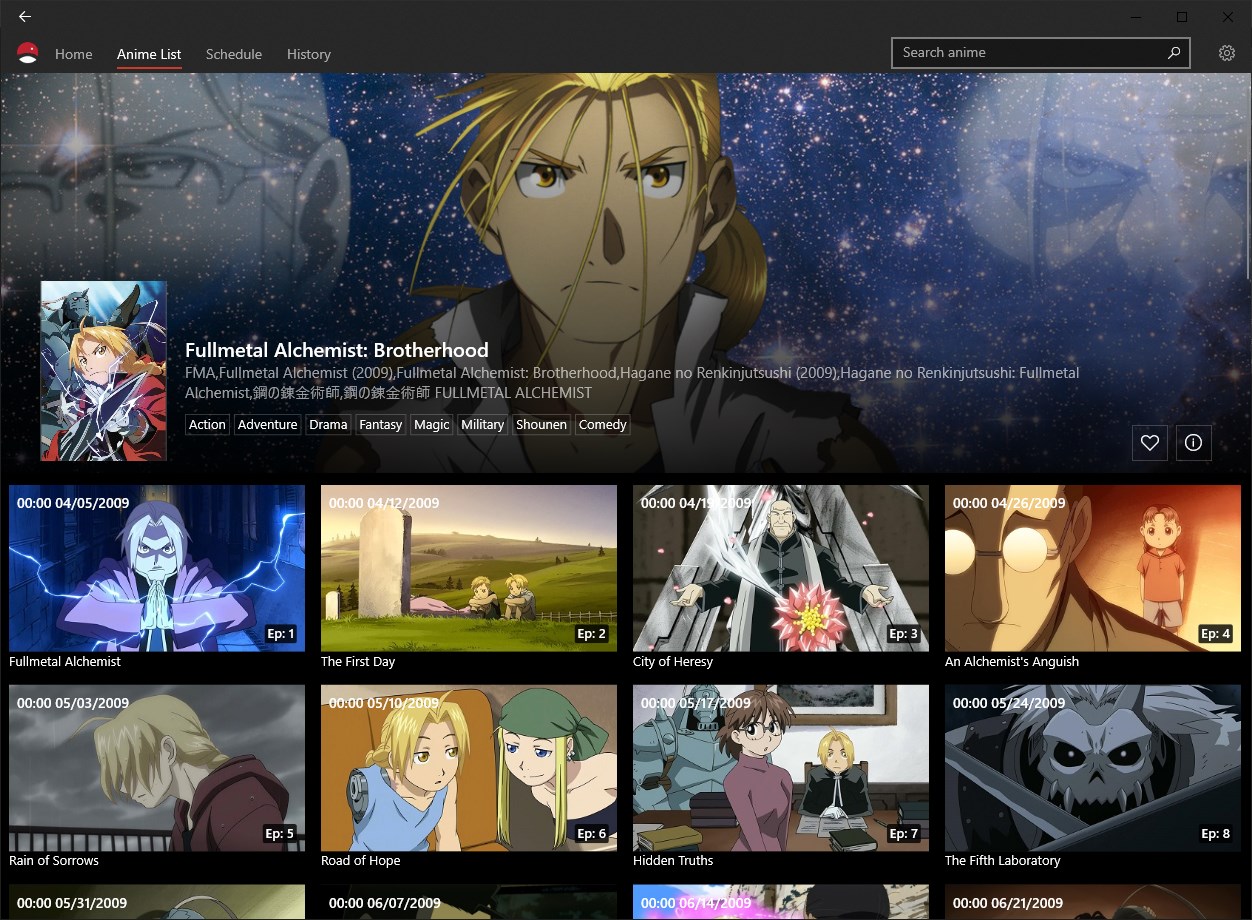Click 'An Alchemist's Anguish' title text
The width and height of the screenshot is (1252, 920).
[x=1012, y=662]
